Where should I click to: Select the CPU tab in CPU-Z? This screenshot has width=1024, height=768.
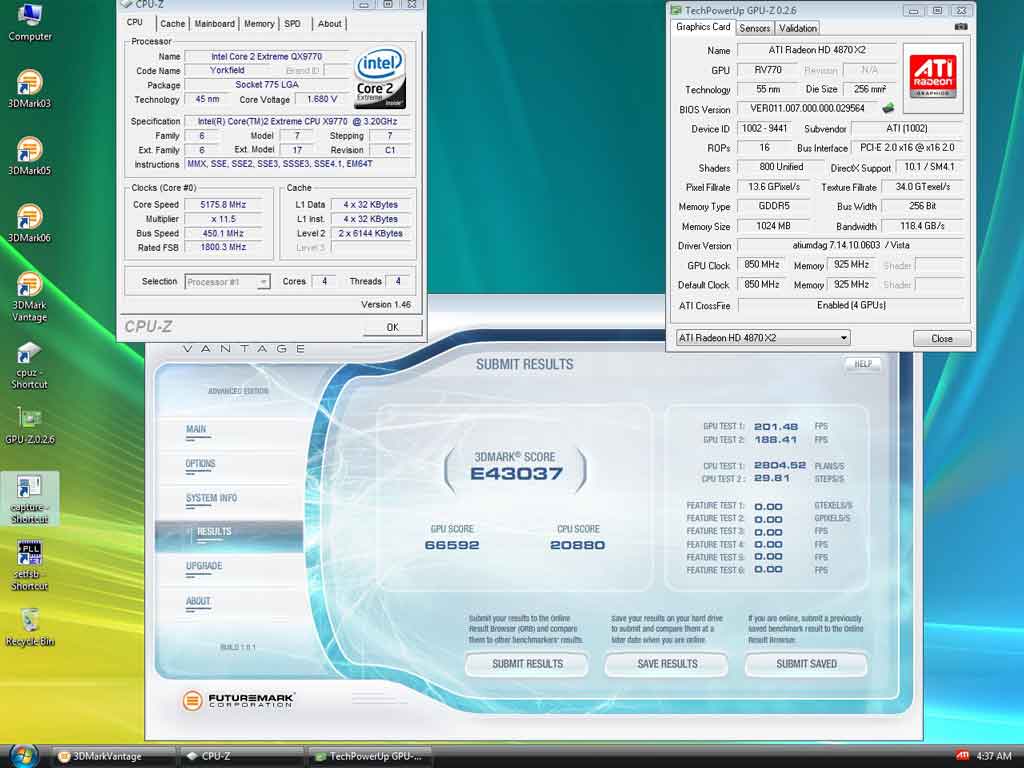(135, 22)
